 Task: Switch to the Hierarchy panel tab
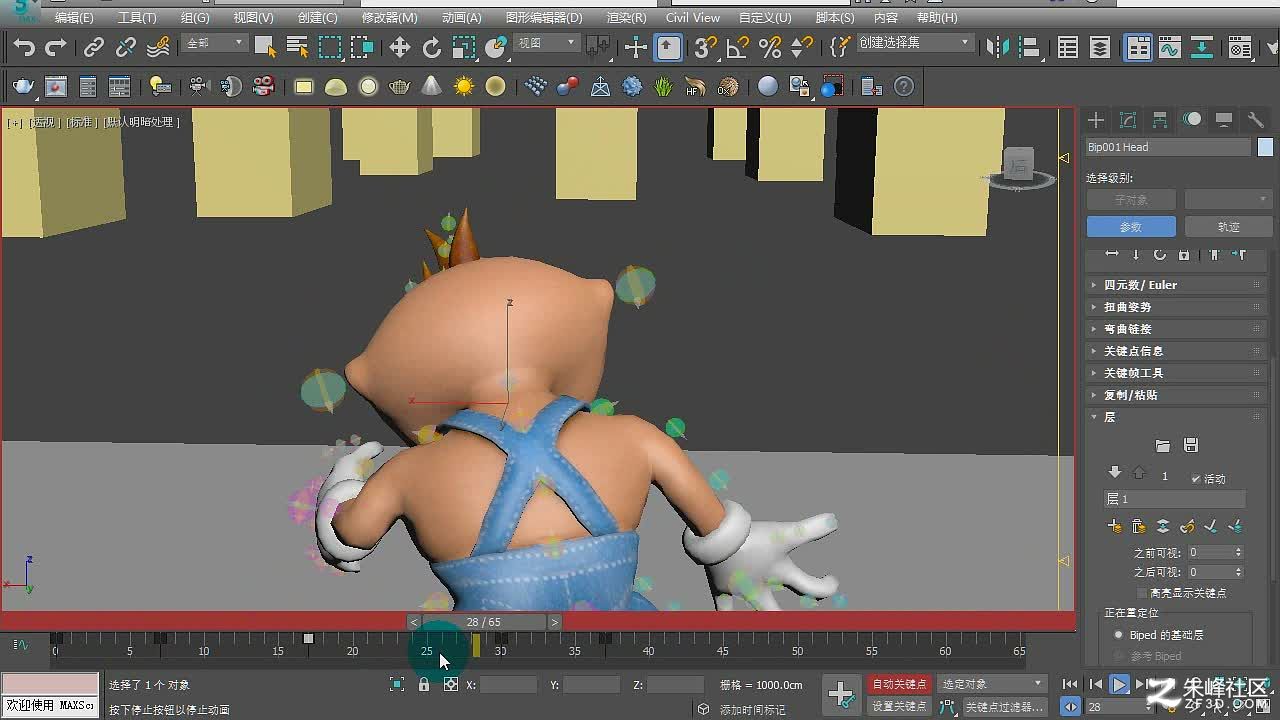point(1160,120)
